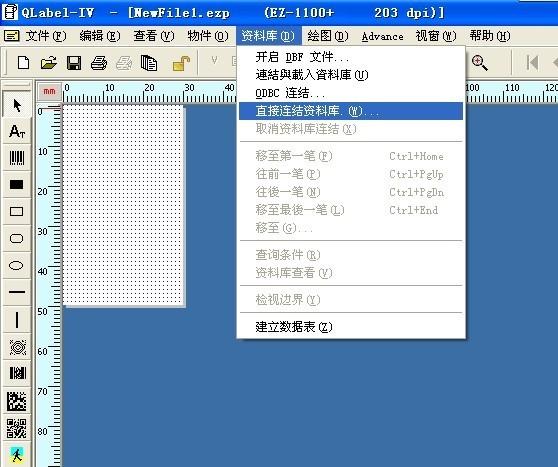This screenshot has height=467, width=558.
Task: Click the New file icon
Action: 23,63
